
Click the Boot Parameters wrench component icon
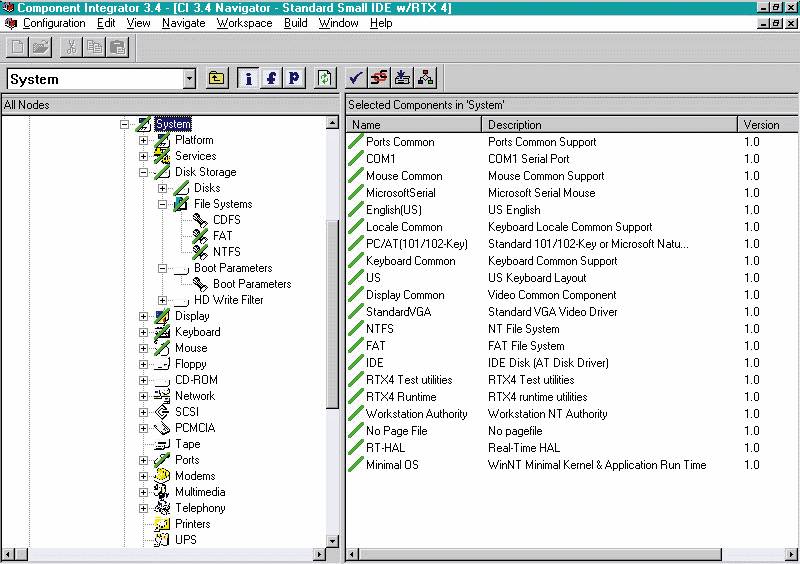coord(200,284)
